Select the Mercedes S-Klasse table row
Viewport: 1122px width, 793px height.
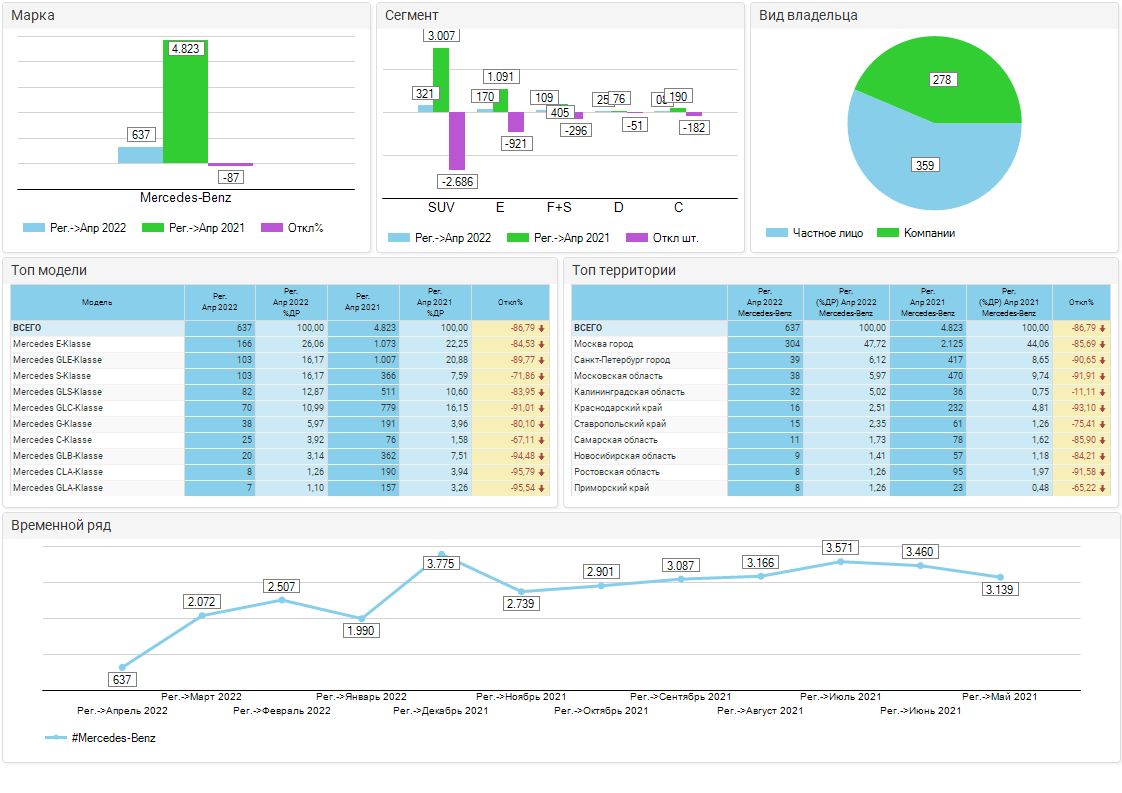(97, 376)
